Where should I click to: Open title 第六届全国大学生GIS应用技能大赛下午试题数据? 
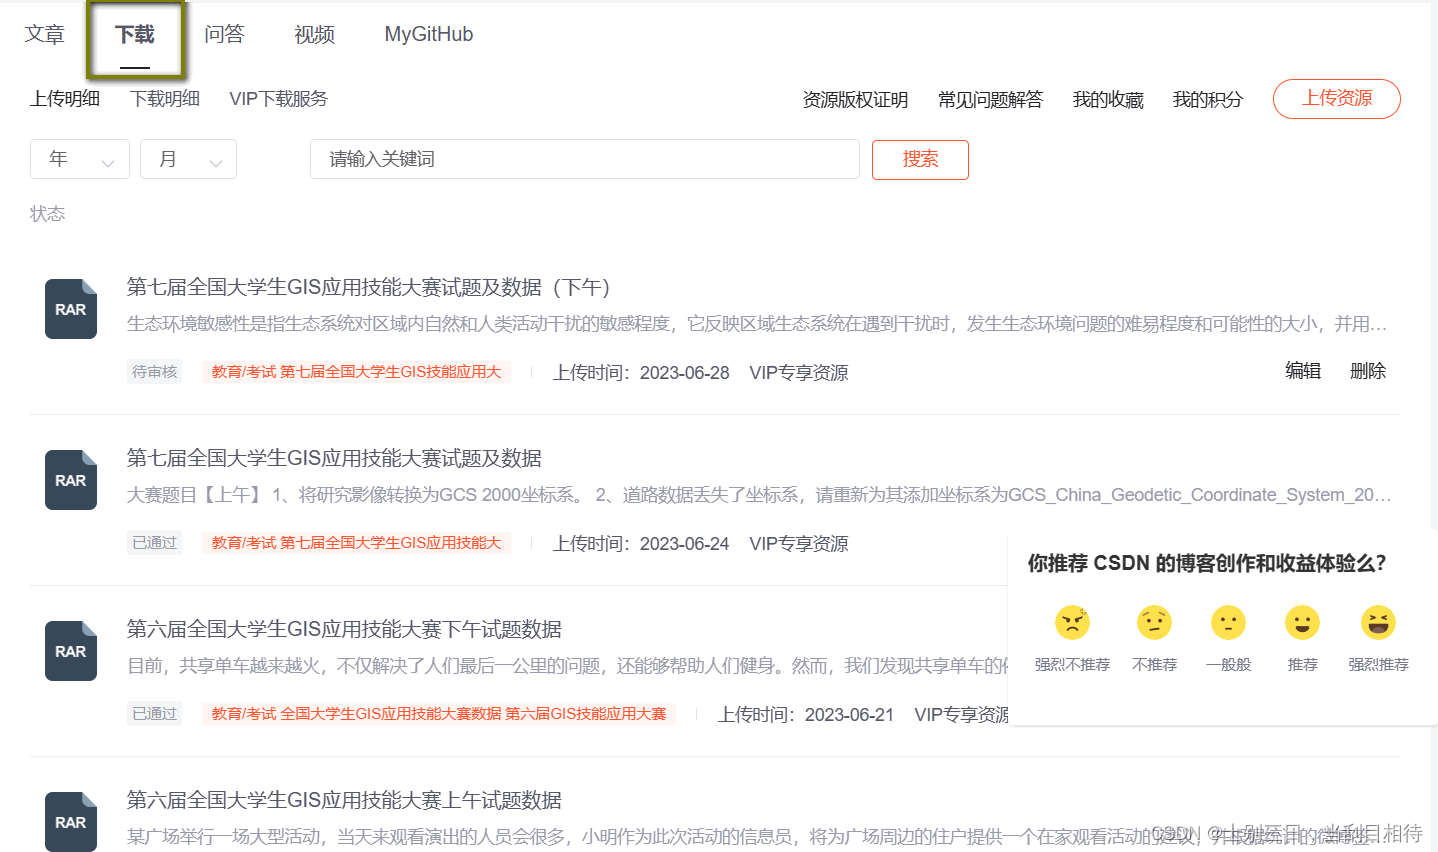[344, 629]
